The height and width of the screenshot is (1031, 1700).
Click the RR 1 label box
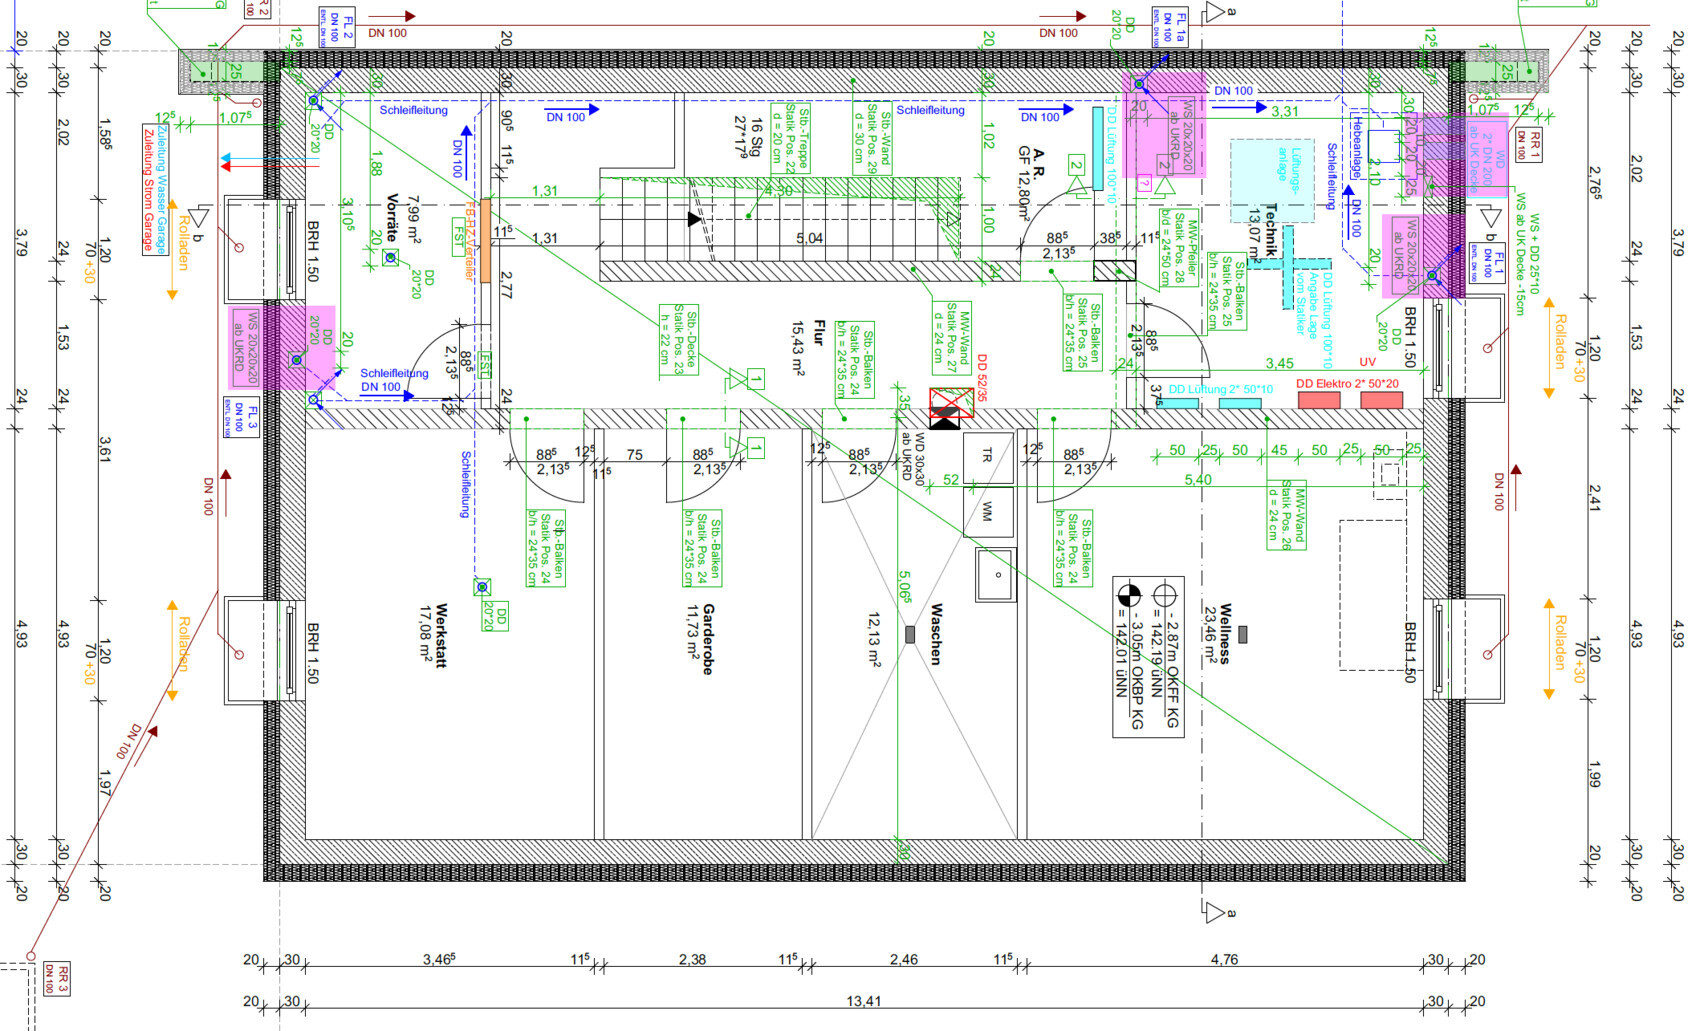tap(1528, 146)
